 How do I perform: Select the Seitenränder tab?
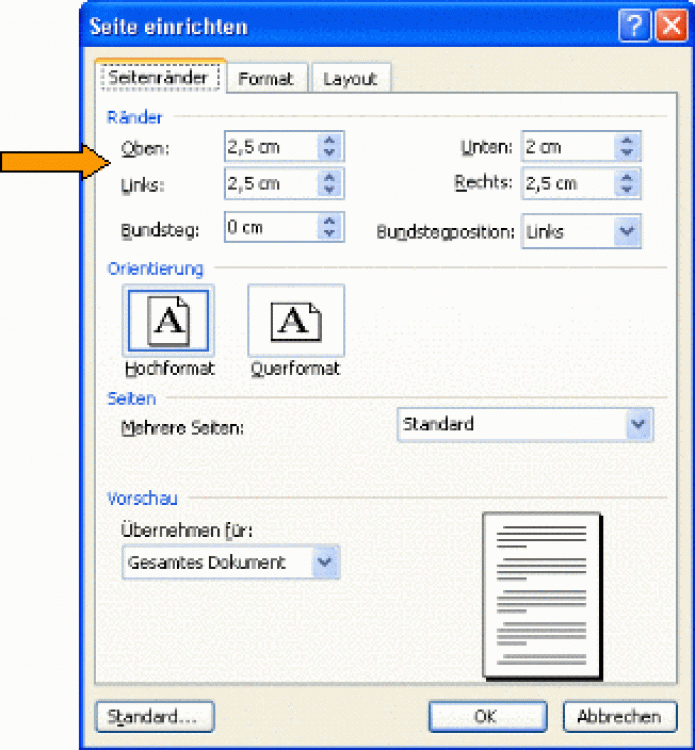click(158, 78)
